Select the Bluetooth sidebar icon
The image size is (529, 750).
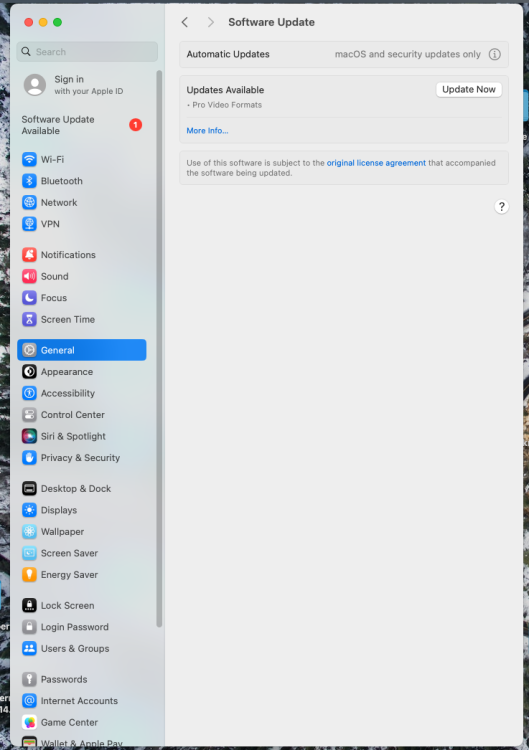[x=29, y=181]
